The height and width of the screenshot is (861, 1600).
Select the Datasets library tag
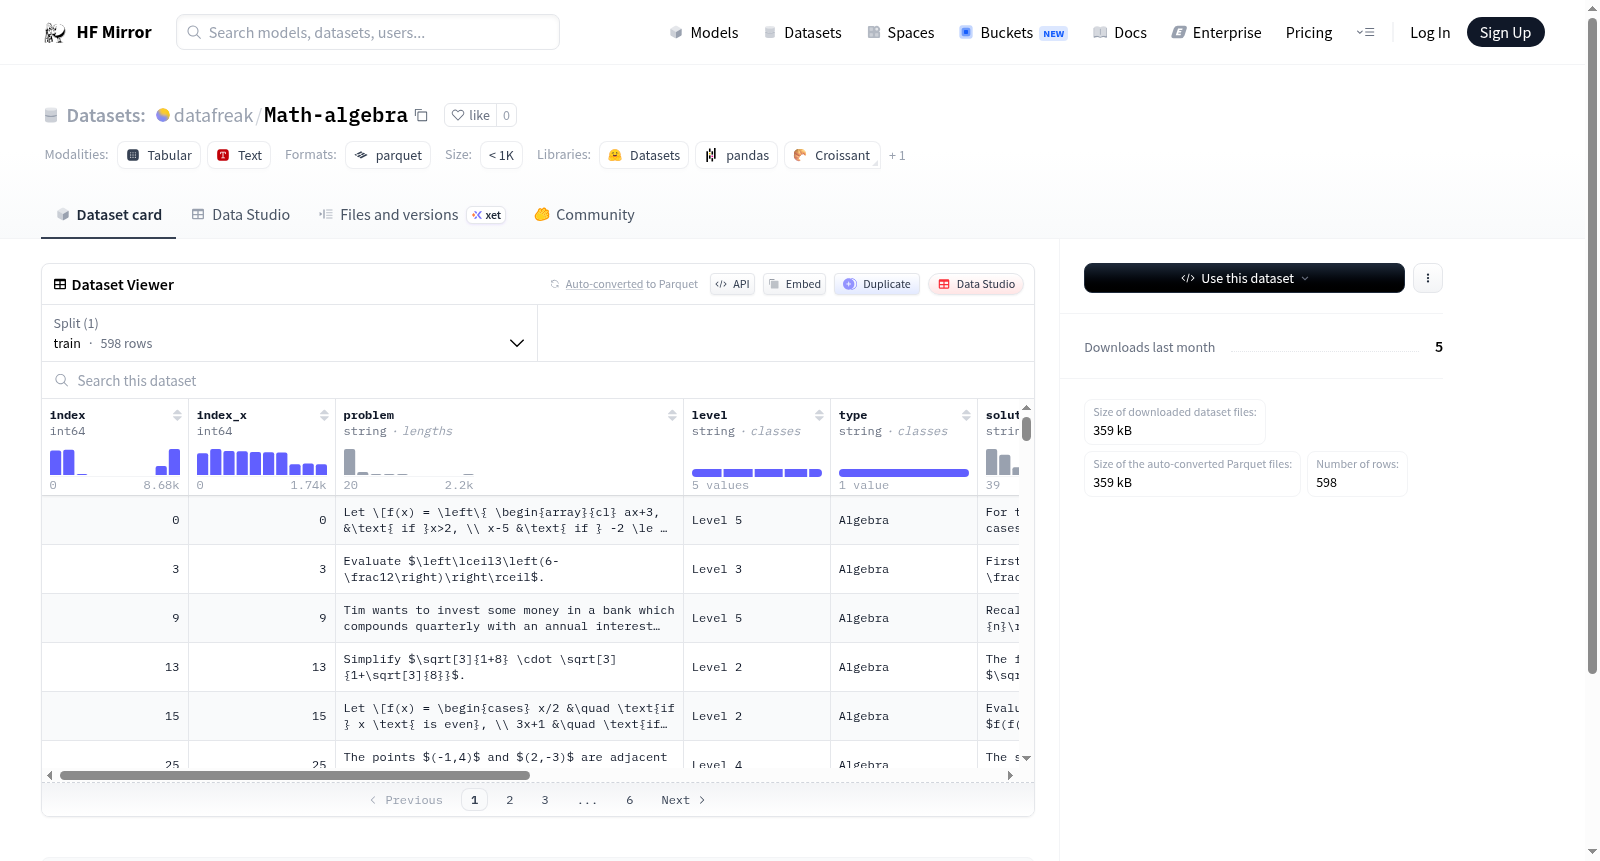tap(644, 155)
